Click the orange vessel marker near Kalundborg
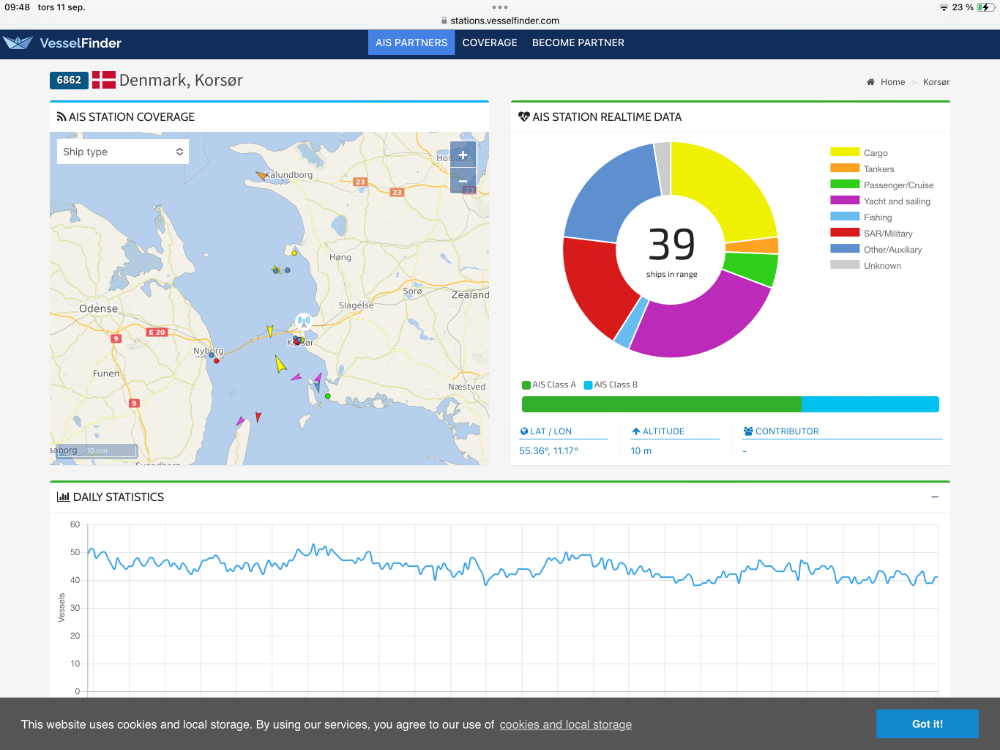The width and height of the screenshot is (1000, 750). (261, 175)
